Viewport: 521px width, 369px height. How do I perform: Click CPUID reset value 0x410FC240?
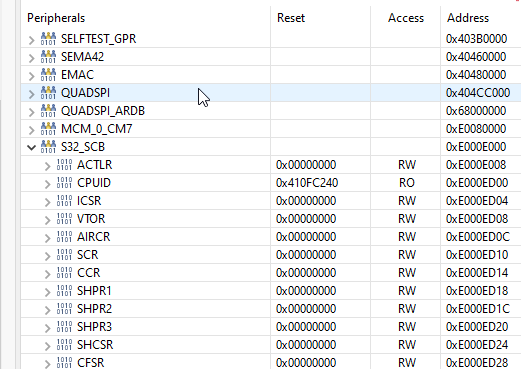(307, 183)
